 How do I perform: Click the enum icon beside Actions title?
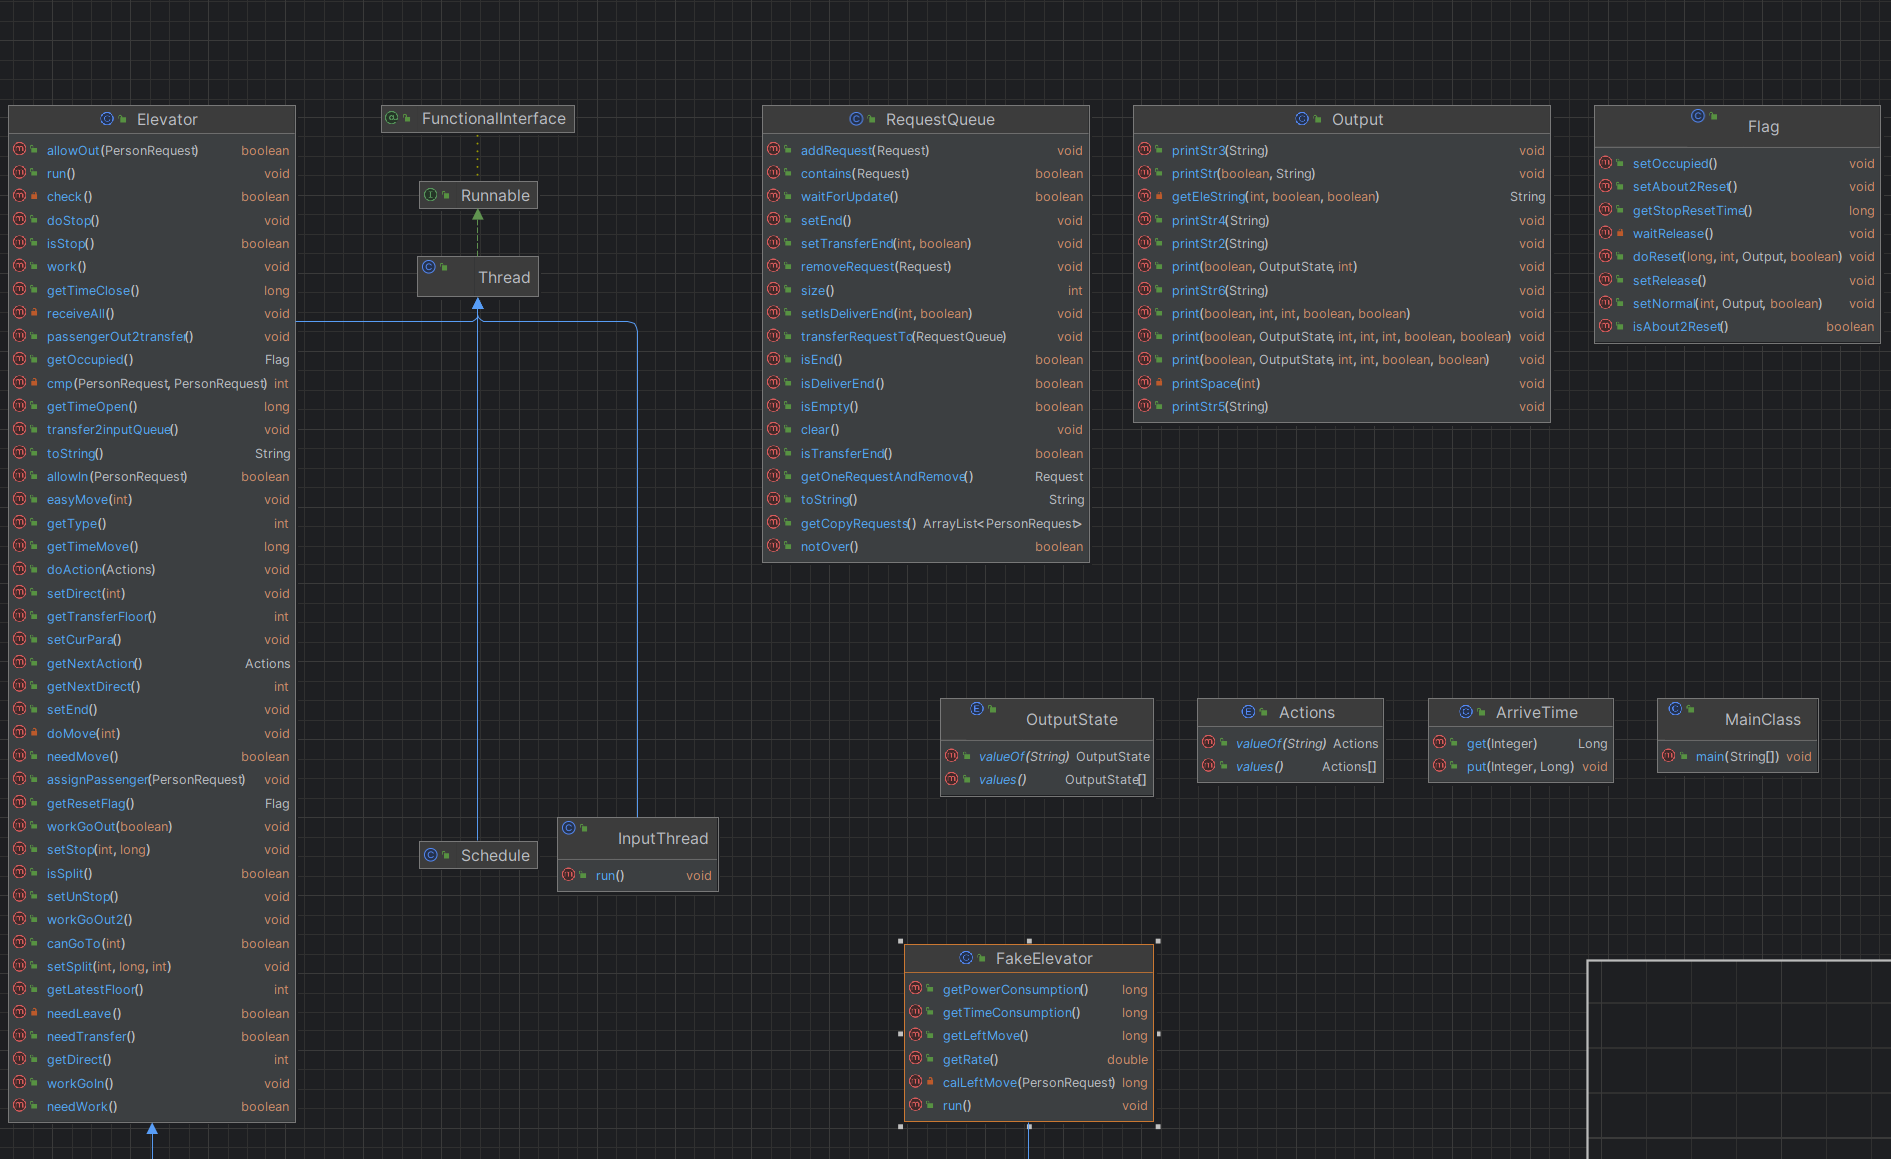1248,712
